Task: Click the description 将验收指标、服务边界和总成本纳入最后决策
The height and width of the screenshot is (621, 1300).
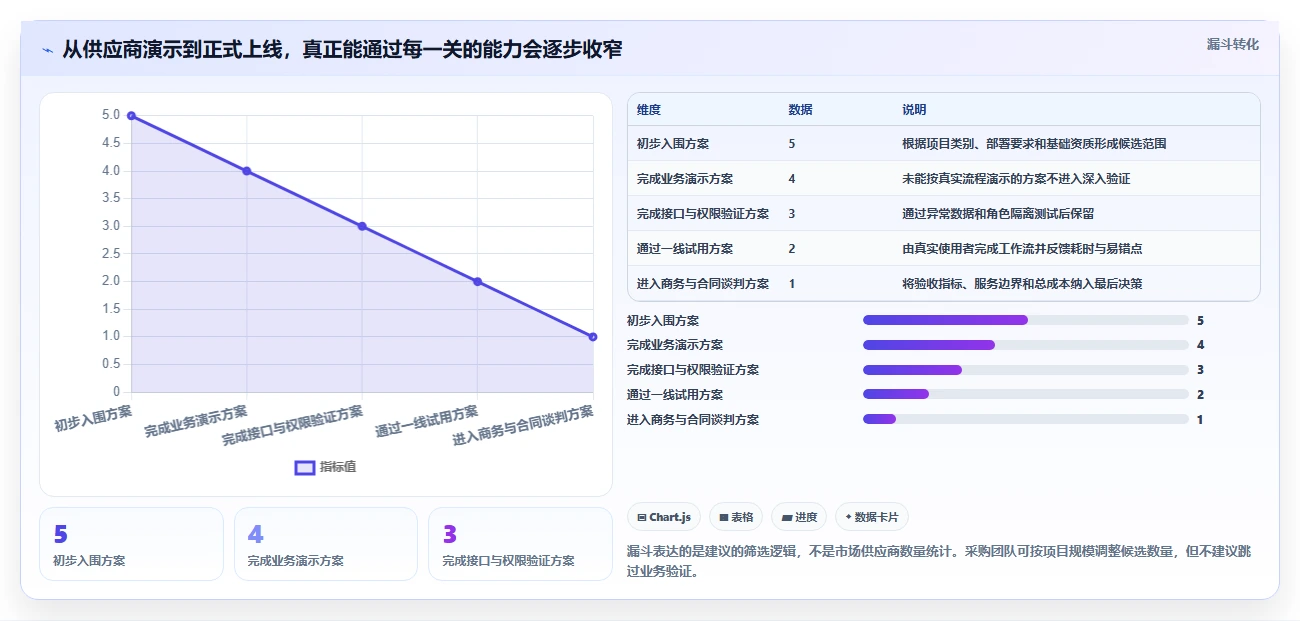Action: [x=1022, y=284]
